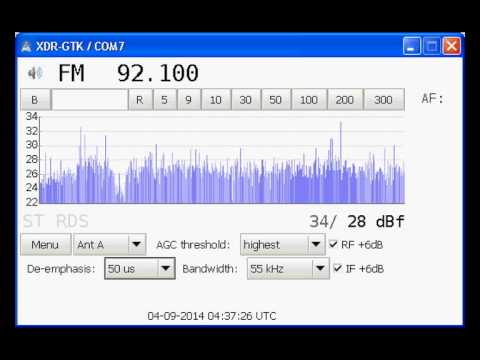Open the De-emphasis dropdown showing 50 us
Viewport: 480px width, 360px height.
140,268
